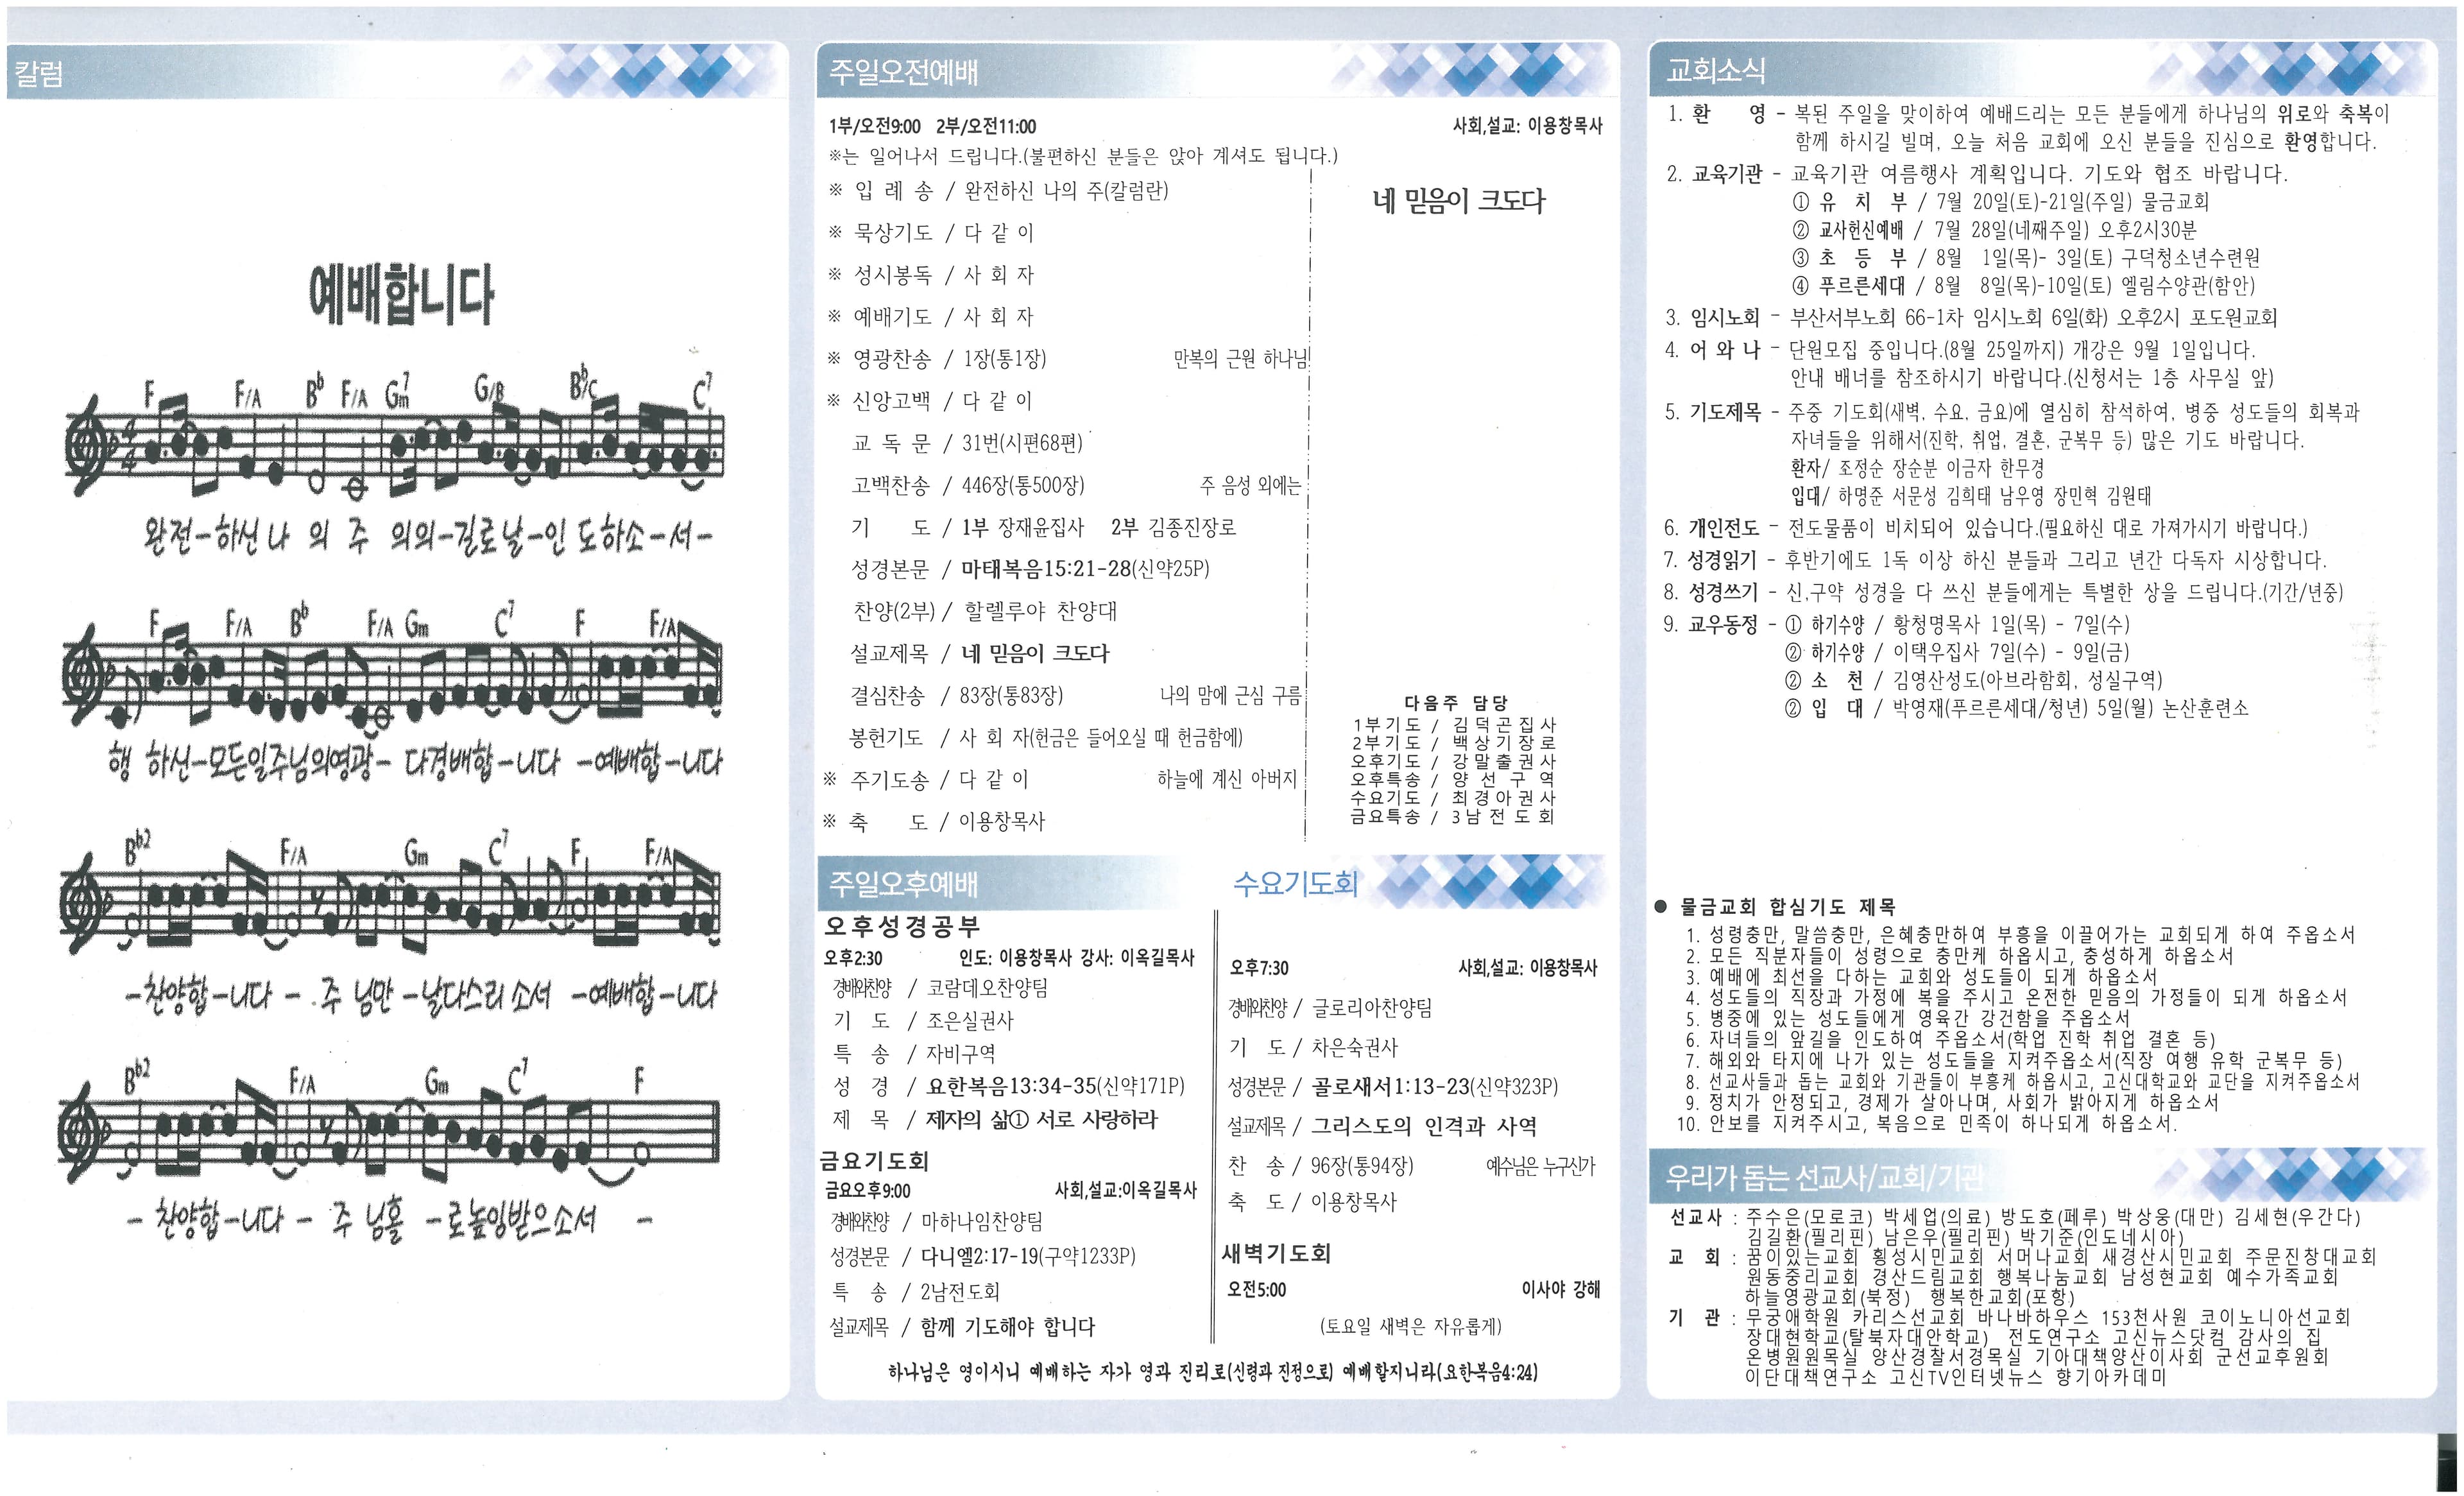This screenshot has width=2464, height=1496.
Task: Select '83장(통83장)' in the 결심찬송 row
Action: (1012, 695)
